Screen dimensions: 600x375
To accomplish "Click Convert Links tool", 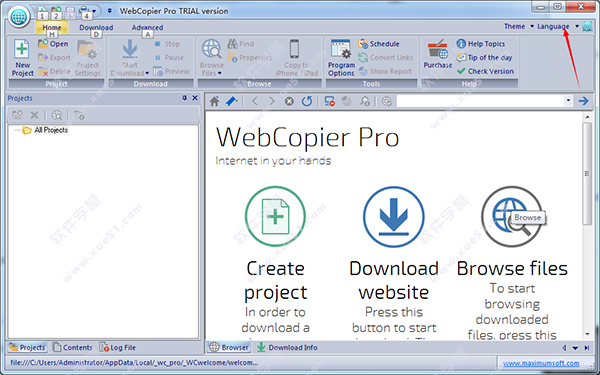I will click(x=386, y=58).
